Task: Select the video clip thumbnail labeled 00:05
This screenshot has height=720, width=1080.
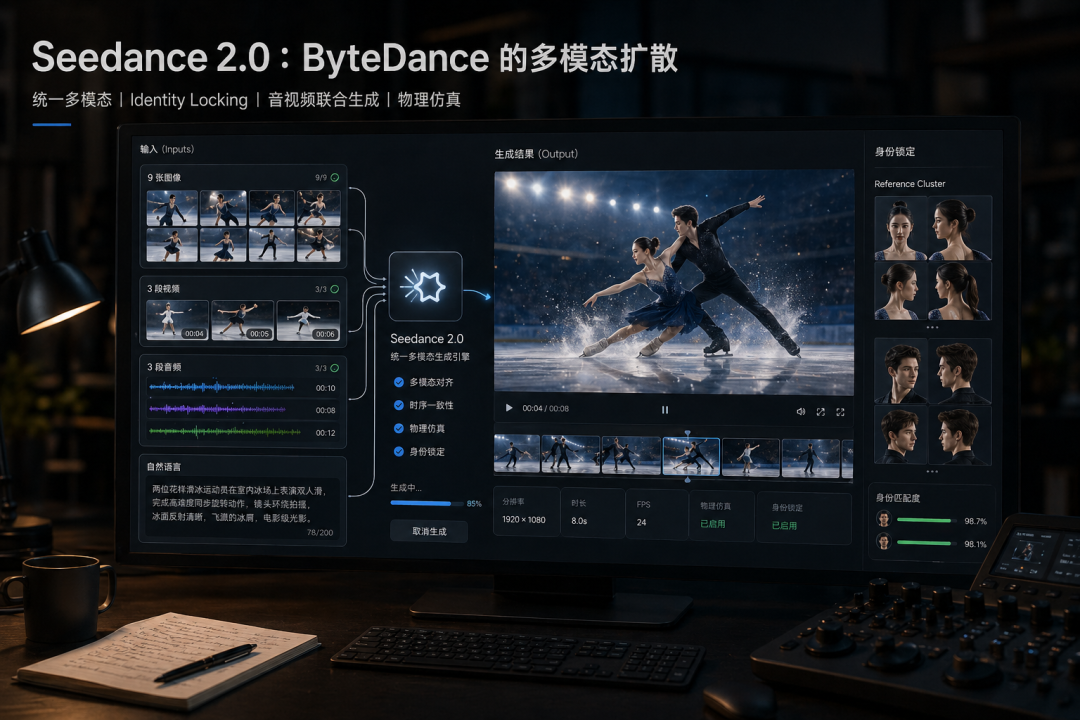Action: click(x=242, y=320)
